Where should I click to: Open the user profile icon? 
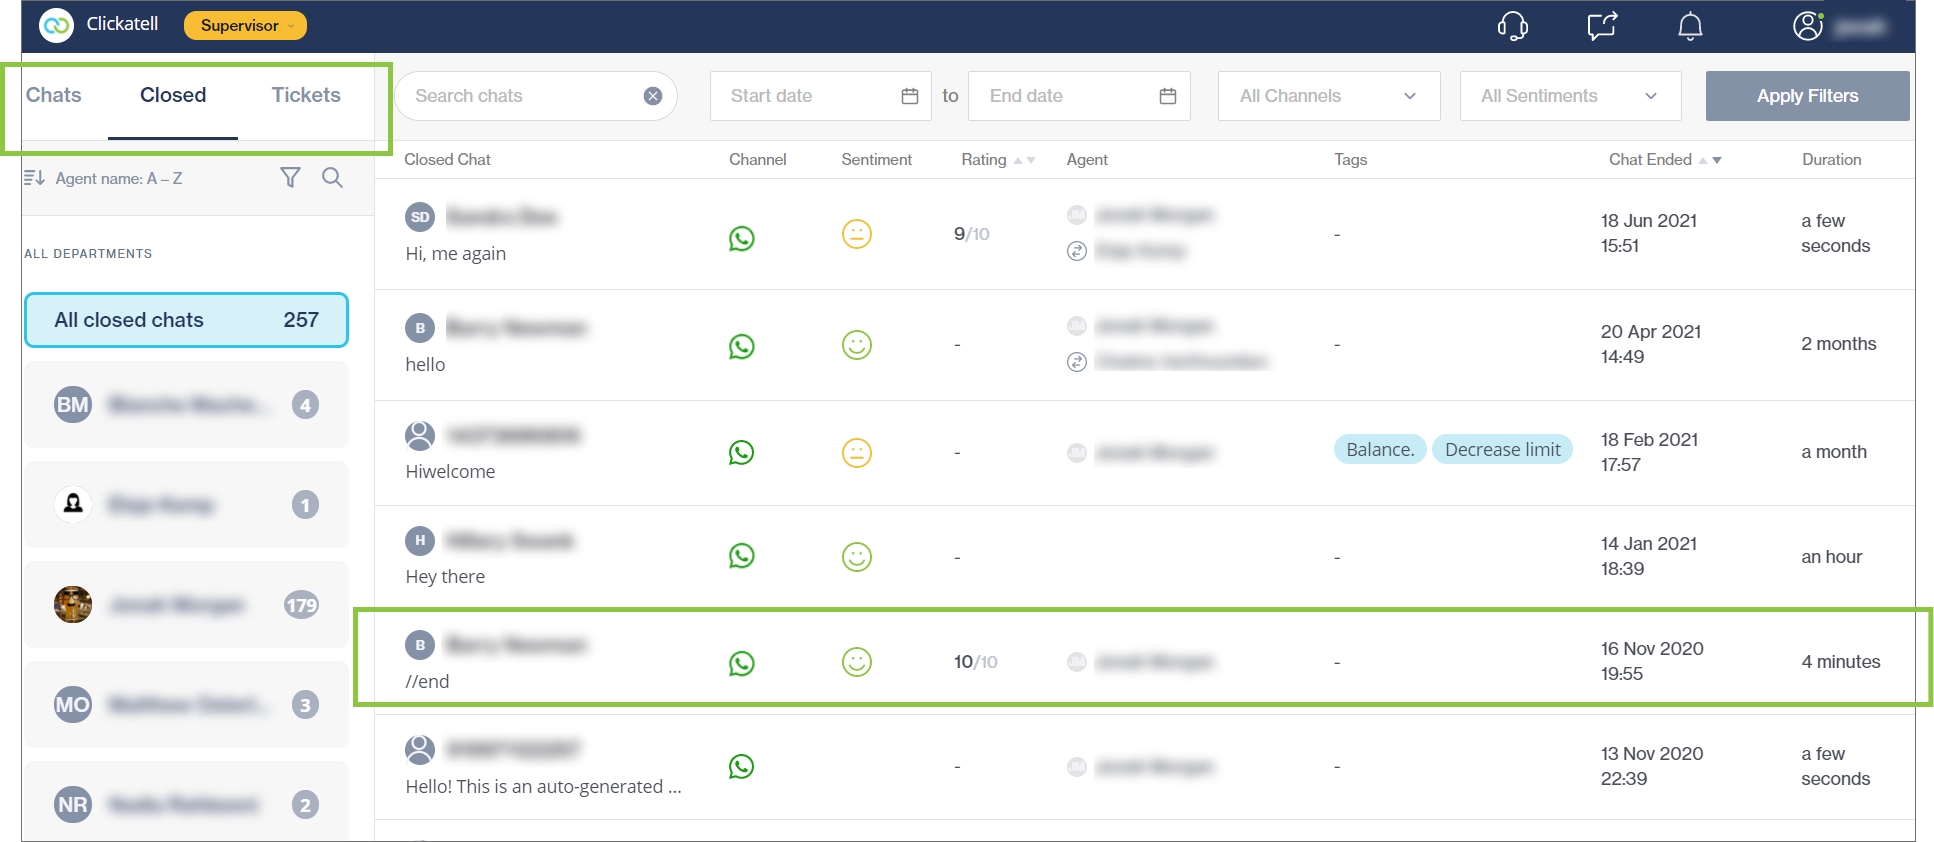1807,26
